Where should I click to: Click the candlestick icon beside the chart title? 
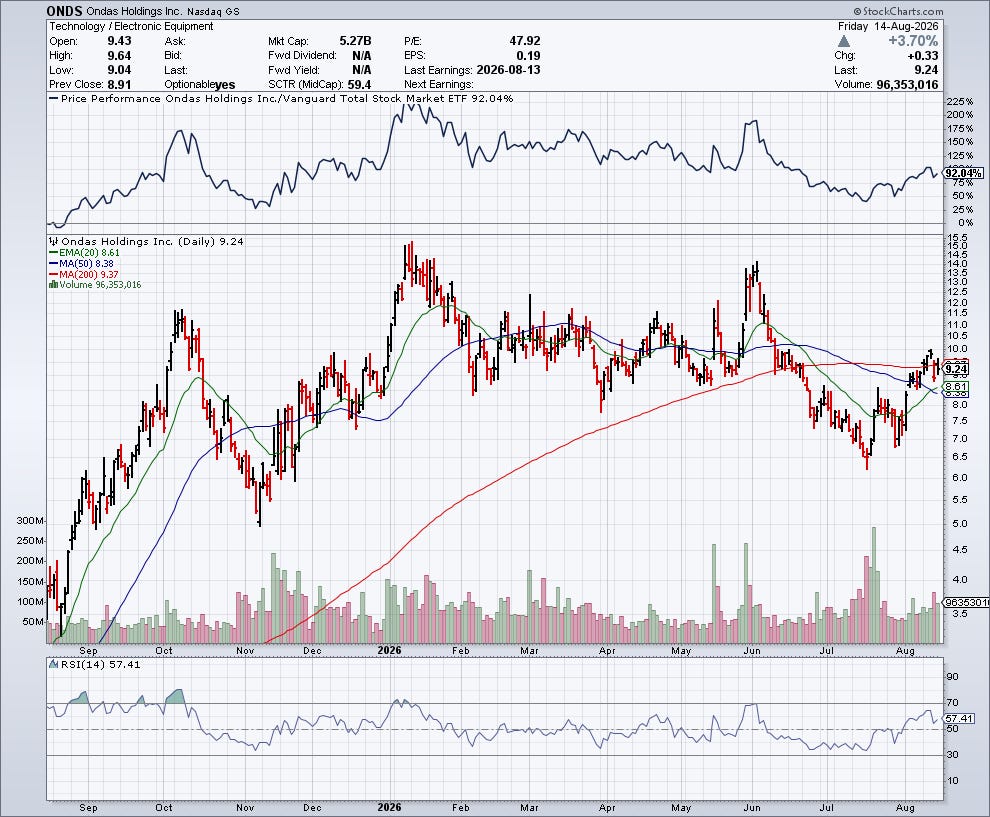point(54,241)
